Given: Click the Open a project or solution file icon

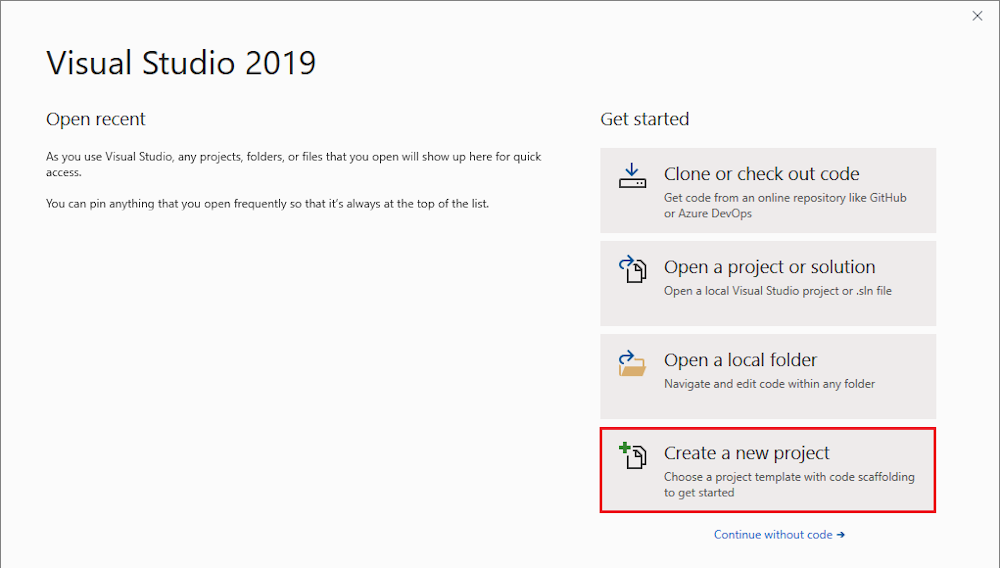Looking at the screenshot, I should 632,269.
